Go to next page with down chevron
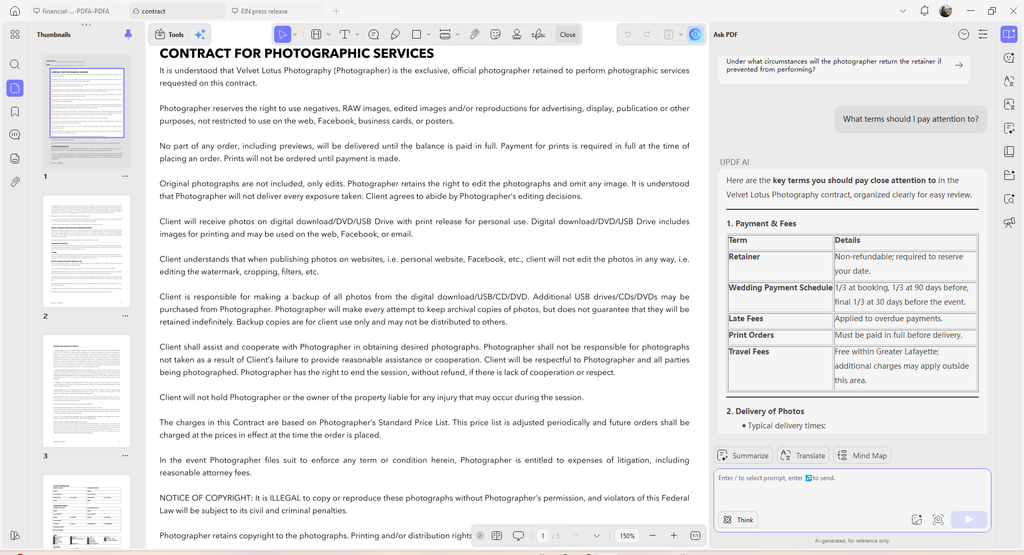The image size is (1024, 555). (x=596, y=535)
